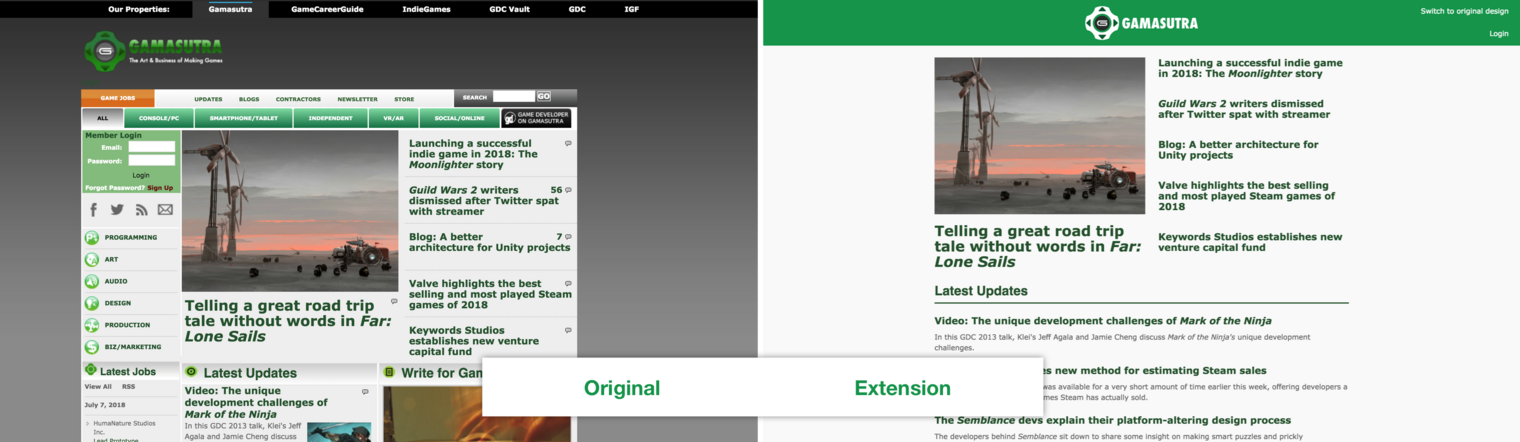The image size is (1520, 442).
Task: Click the Programming category icon
Action: (92, 237)
